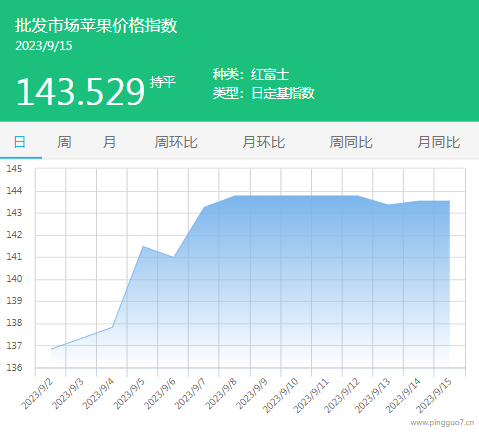This screenshot has height=433, width=479.
Task: Click the 2023/9/2 starting chart point
Action: pos(51,349)
